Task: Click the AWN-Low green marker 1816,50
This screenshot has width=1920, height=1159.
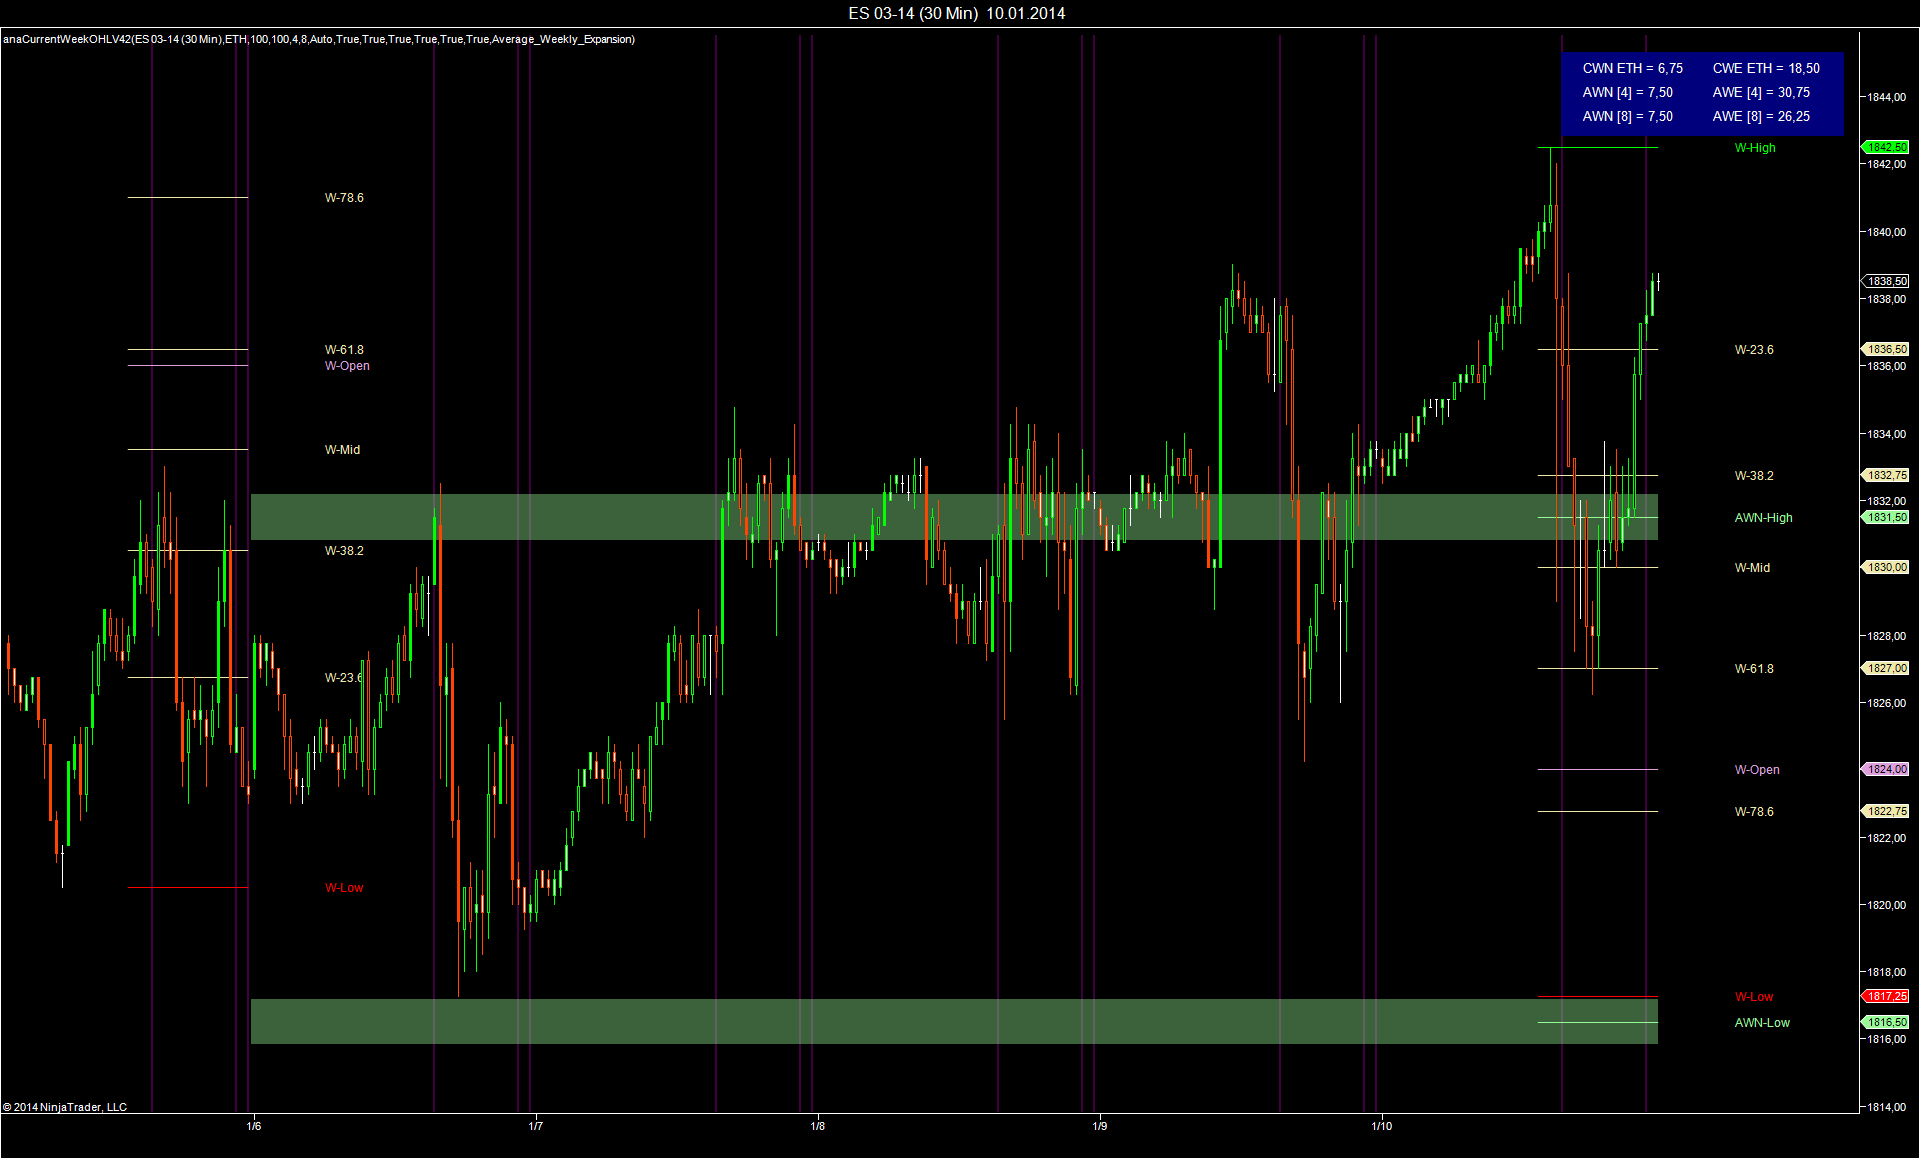Action: click(x=1886, y=1022)
